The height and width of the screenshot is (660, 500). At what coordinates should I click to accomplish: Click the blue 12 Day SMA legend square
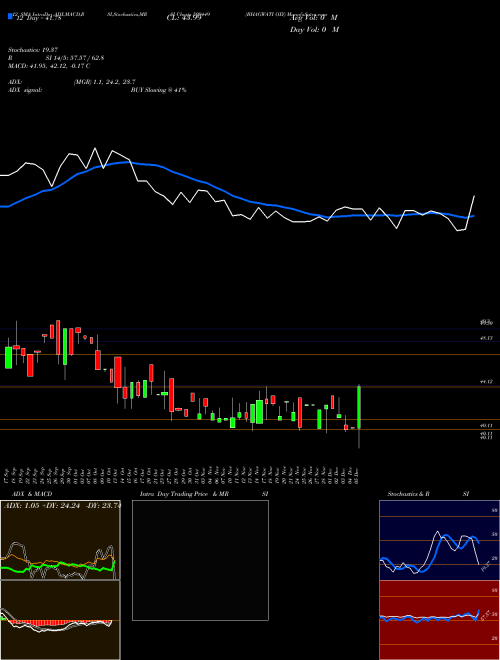point(10,17)
